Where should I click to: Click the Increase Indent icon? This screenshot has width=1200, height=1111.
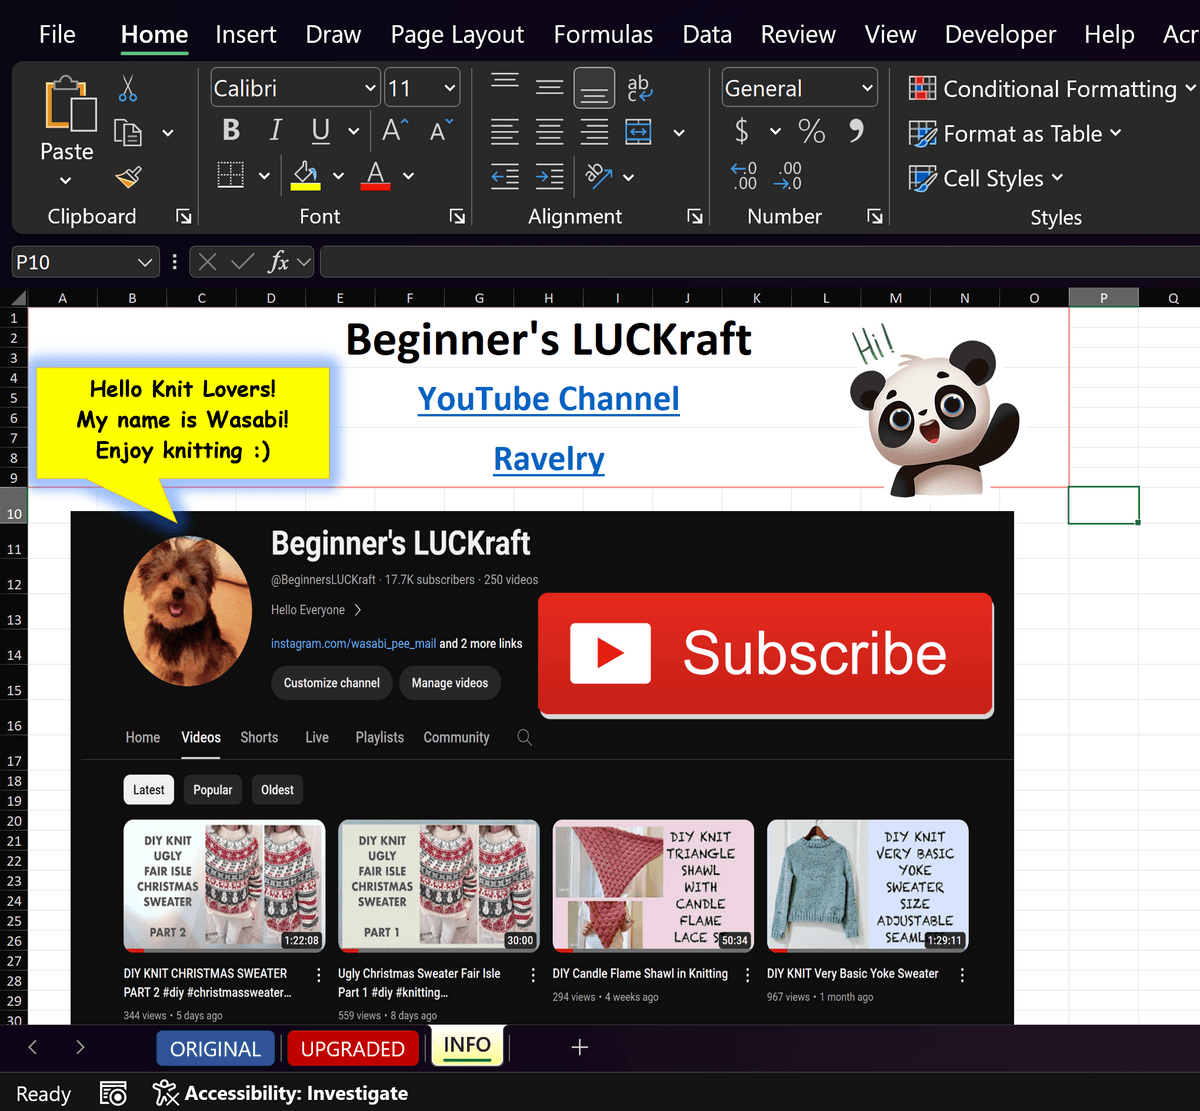tap(549, 177)
